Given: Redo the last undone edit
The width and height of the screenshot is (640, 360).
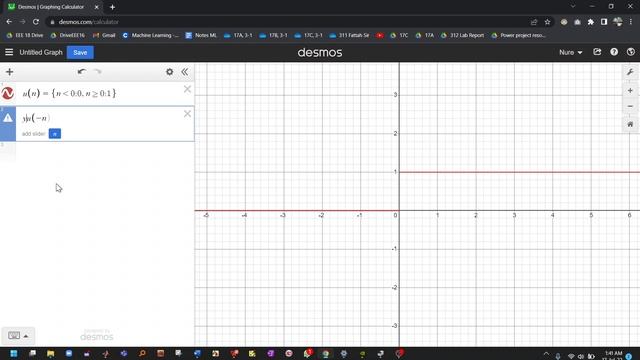Looking at the screenshot, I should pos(98,72).
